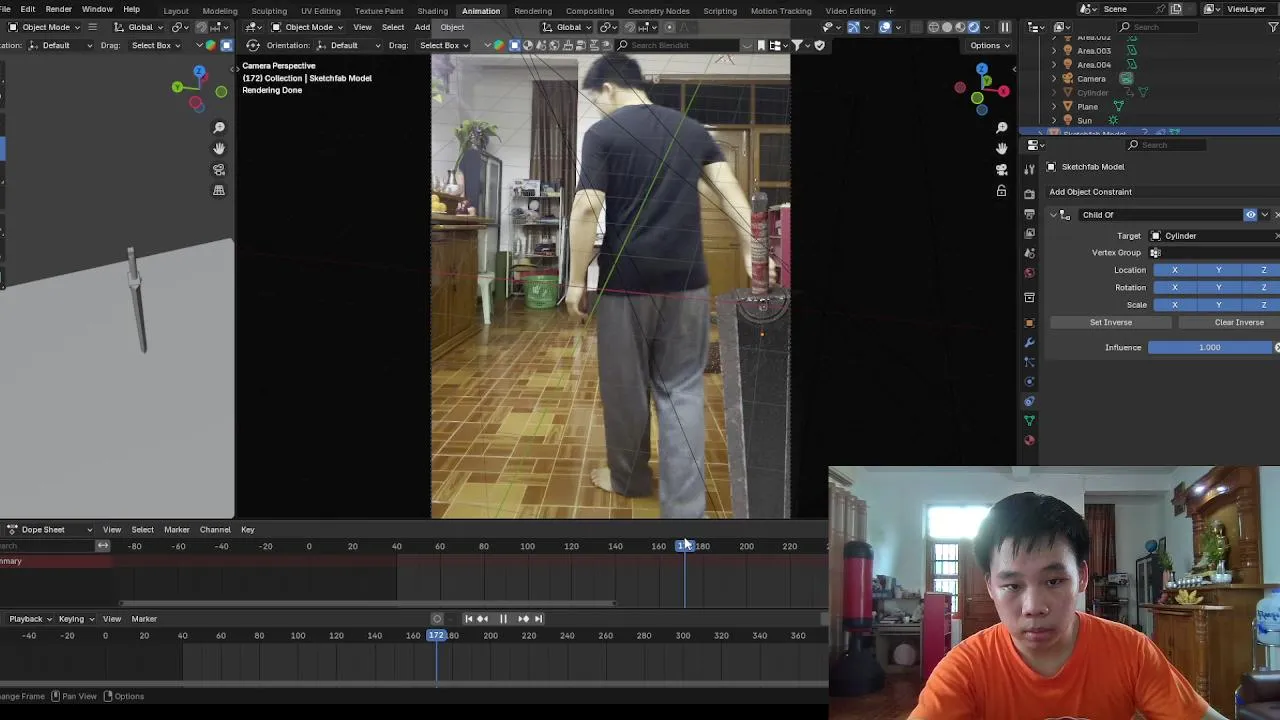Open Dope Sheet mode dropdown
Screen dimensions: 1280x720
(x=49, y=530)
